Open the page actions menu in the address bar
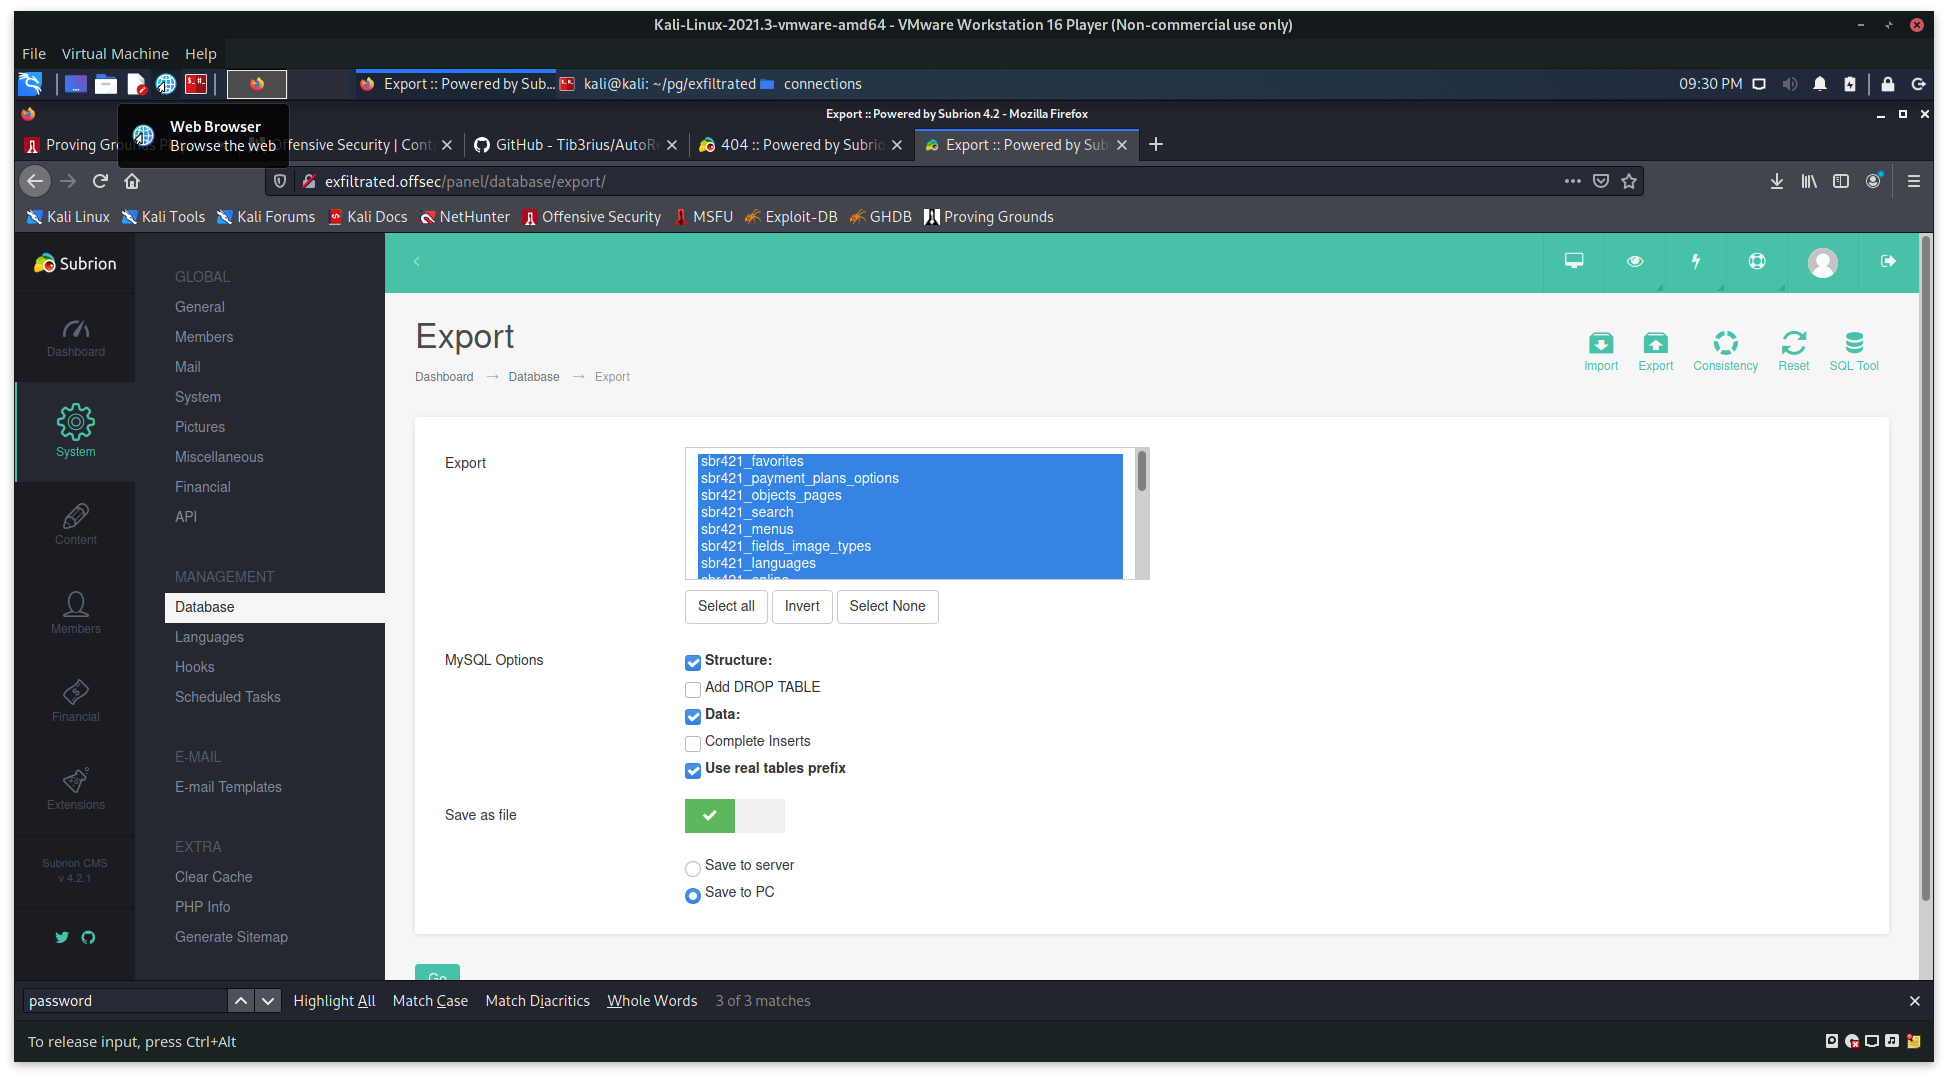This screenshot has height=1079, width=1948. coord(1572,181)
